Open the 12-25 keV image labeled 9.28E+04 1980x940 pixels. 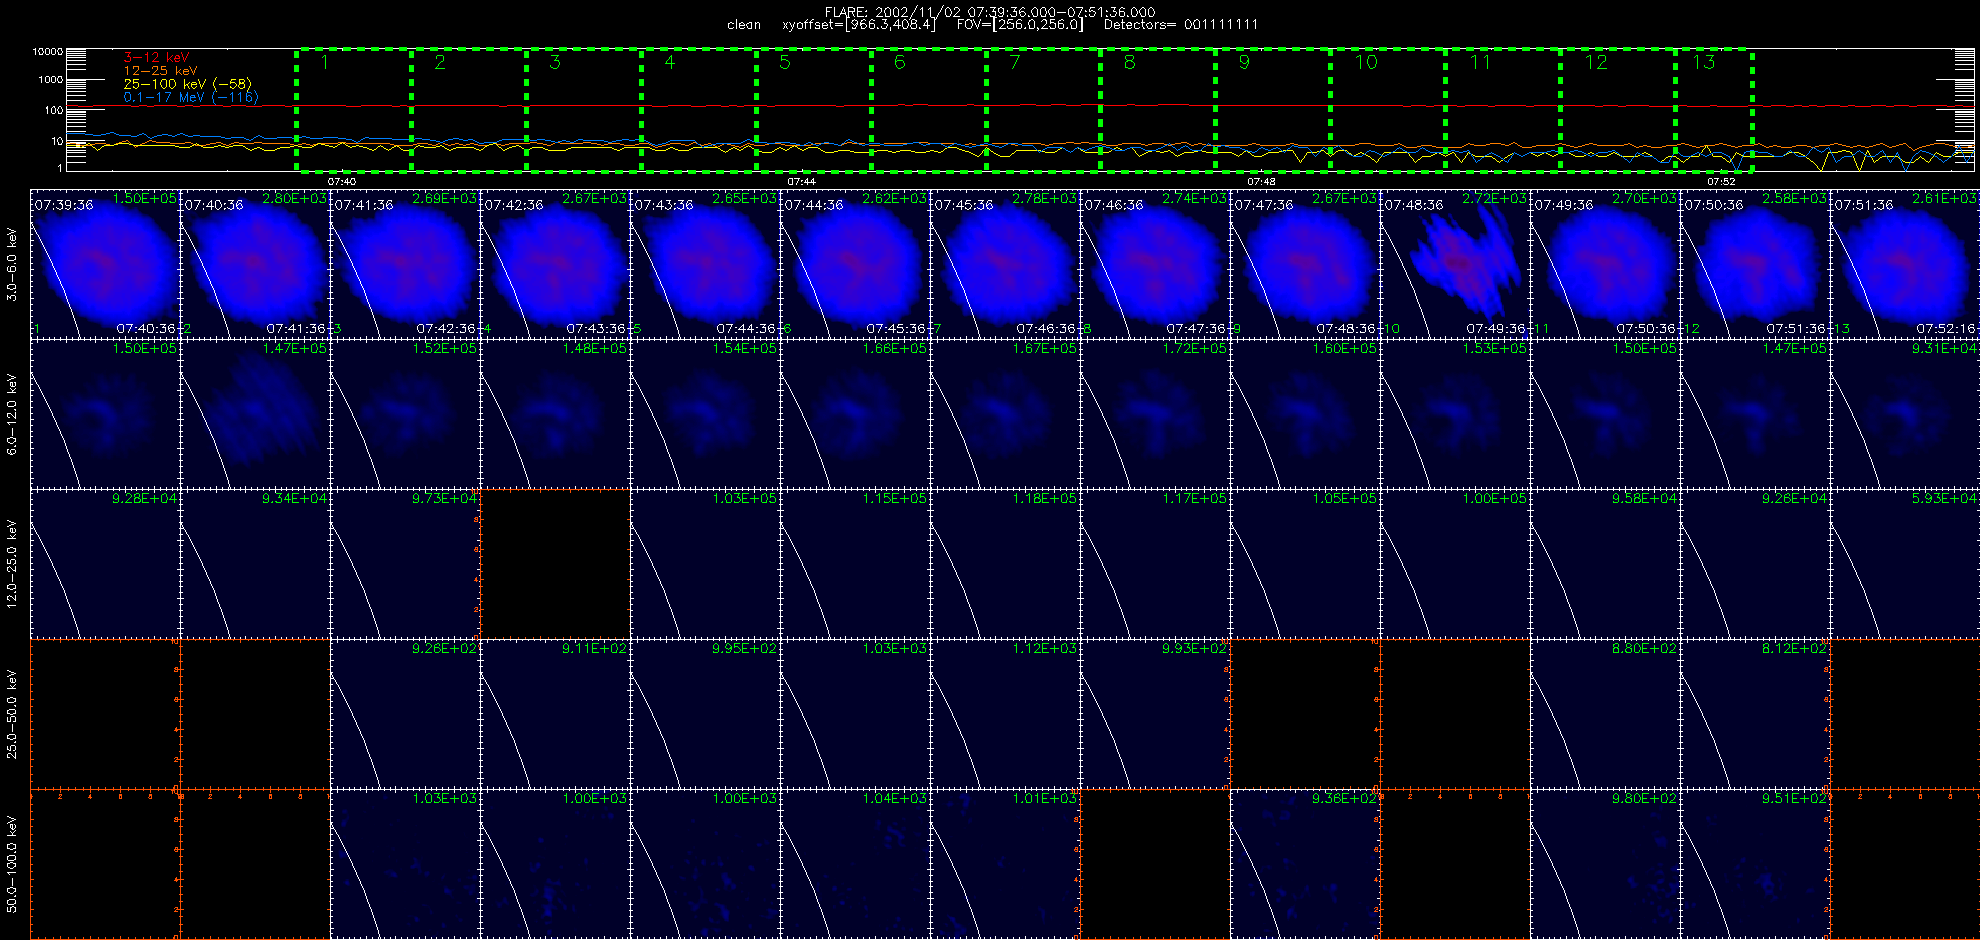pyautogui.click(x=105, y=563)
